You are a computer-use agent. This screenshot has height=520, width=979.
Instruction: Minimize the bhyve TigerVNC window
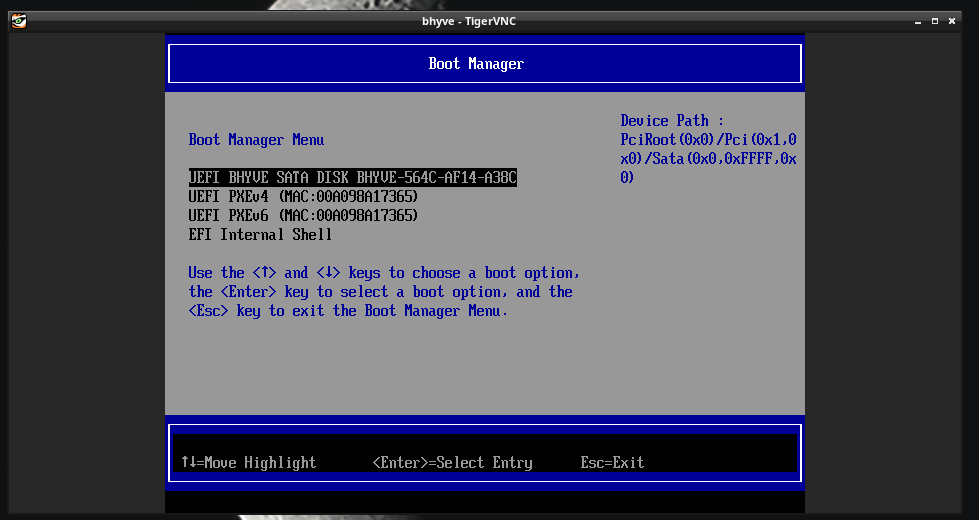[x=917, y=20]
